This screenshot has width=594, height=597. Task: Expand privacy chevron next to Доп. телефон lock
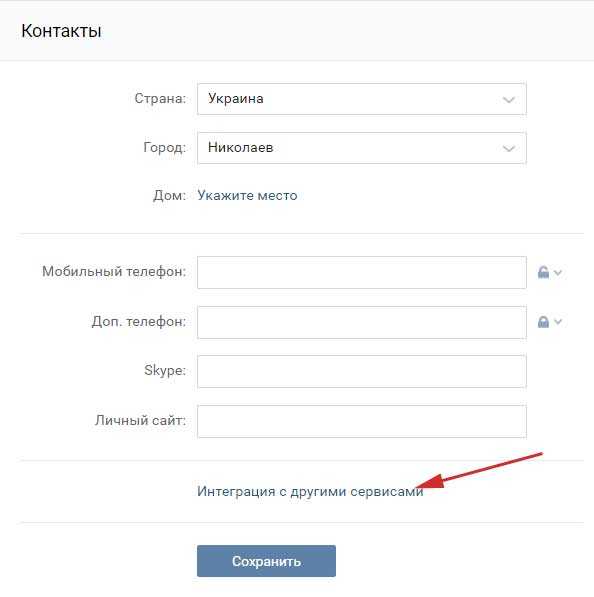(x=558, y=322)
